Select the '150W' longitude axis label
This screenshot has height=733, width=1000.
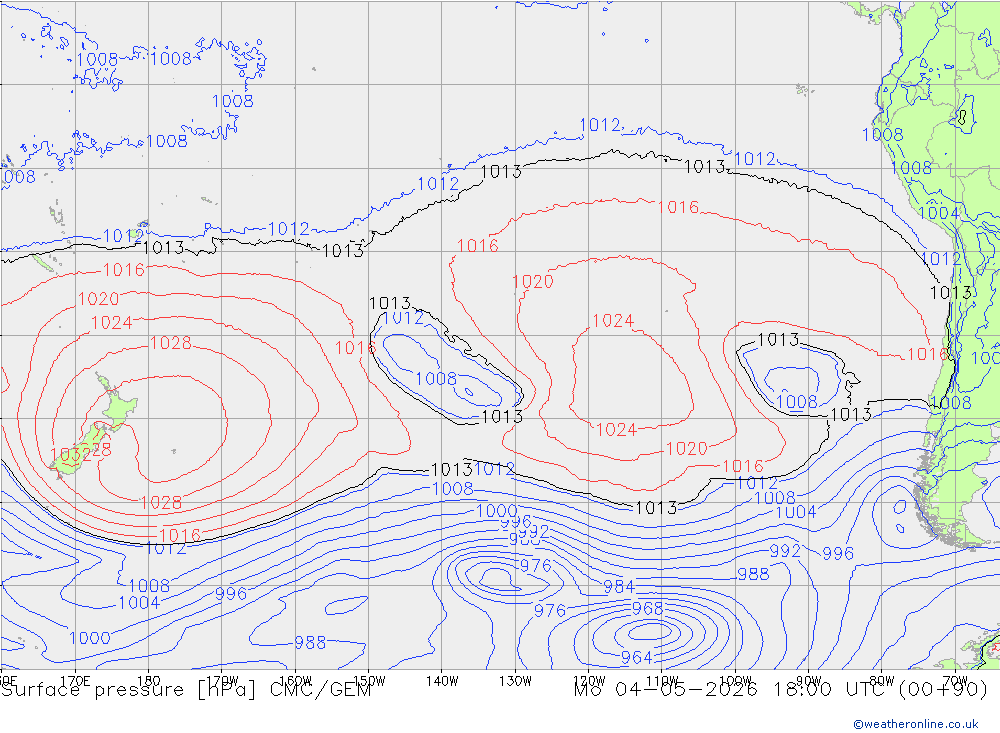point(369,681)
